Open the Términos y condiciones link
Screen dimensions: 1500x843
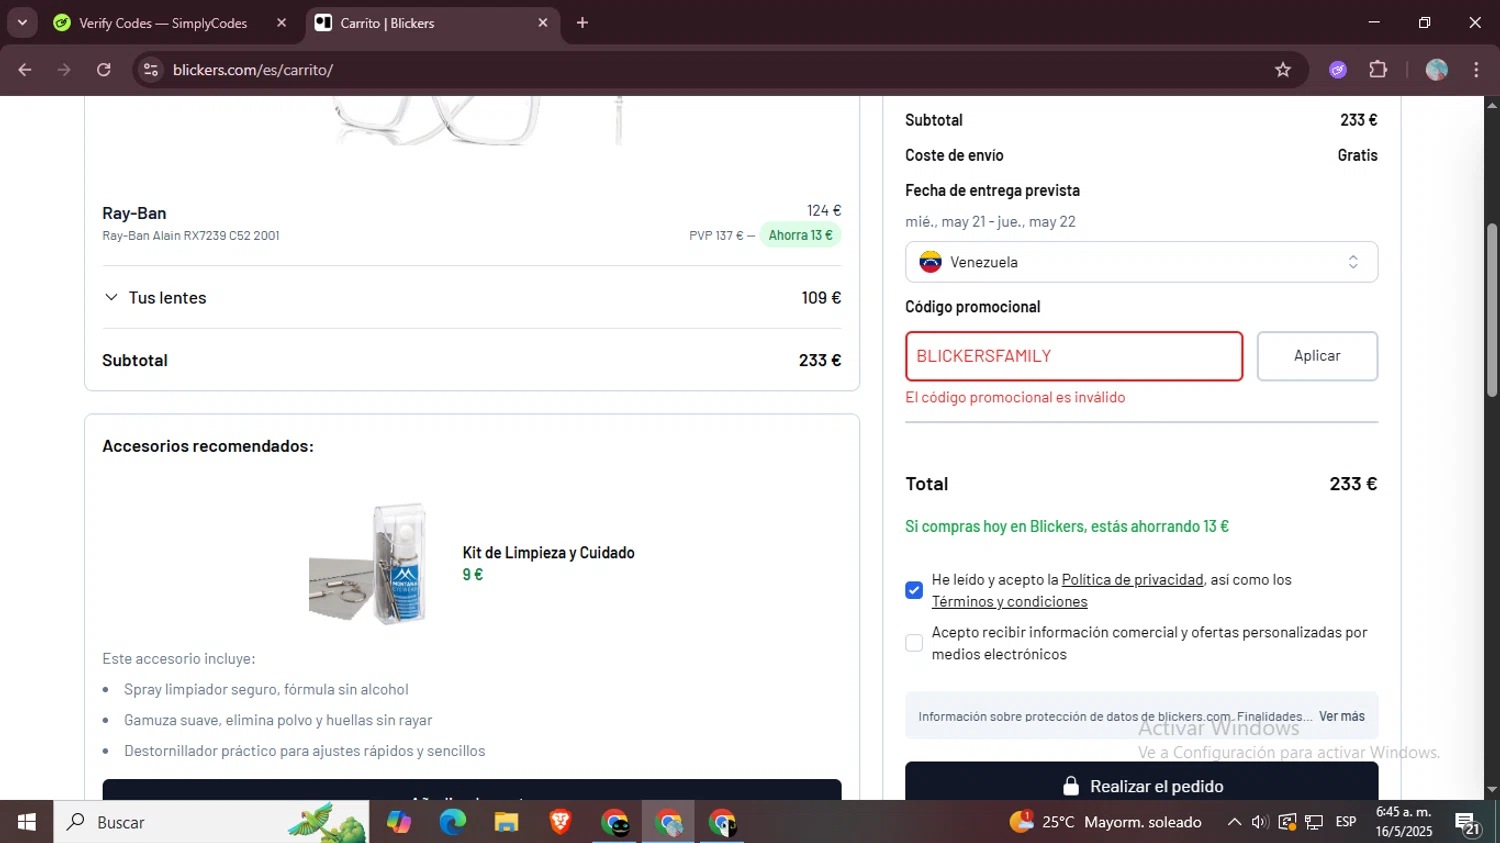(1009, 602)
